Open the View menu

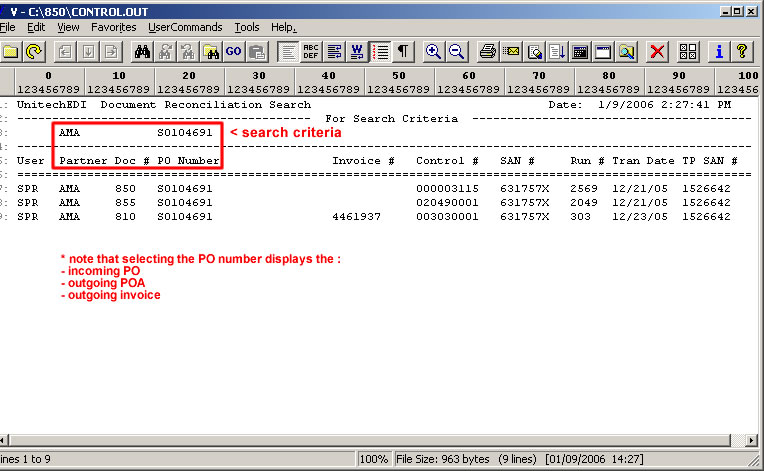click(67, 27)
